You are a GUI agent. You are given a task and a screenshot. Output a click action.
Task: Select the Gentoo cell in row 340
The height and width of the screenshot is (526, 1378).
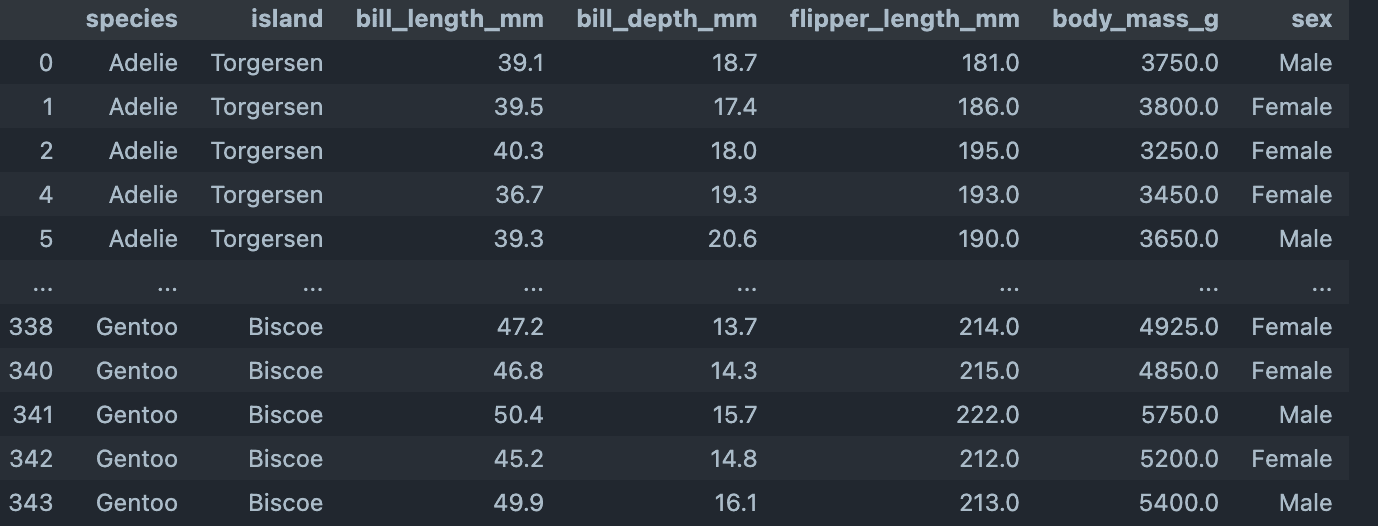(x=136, y=371)
